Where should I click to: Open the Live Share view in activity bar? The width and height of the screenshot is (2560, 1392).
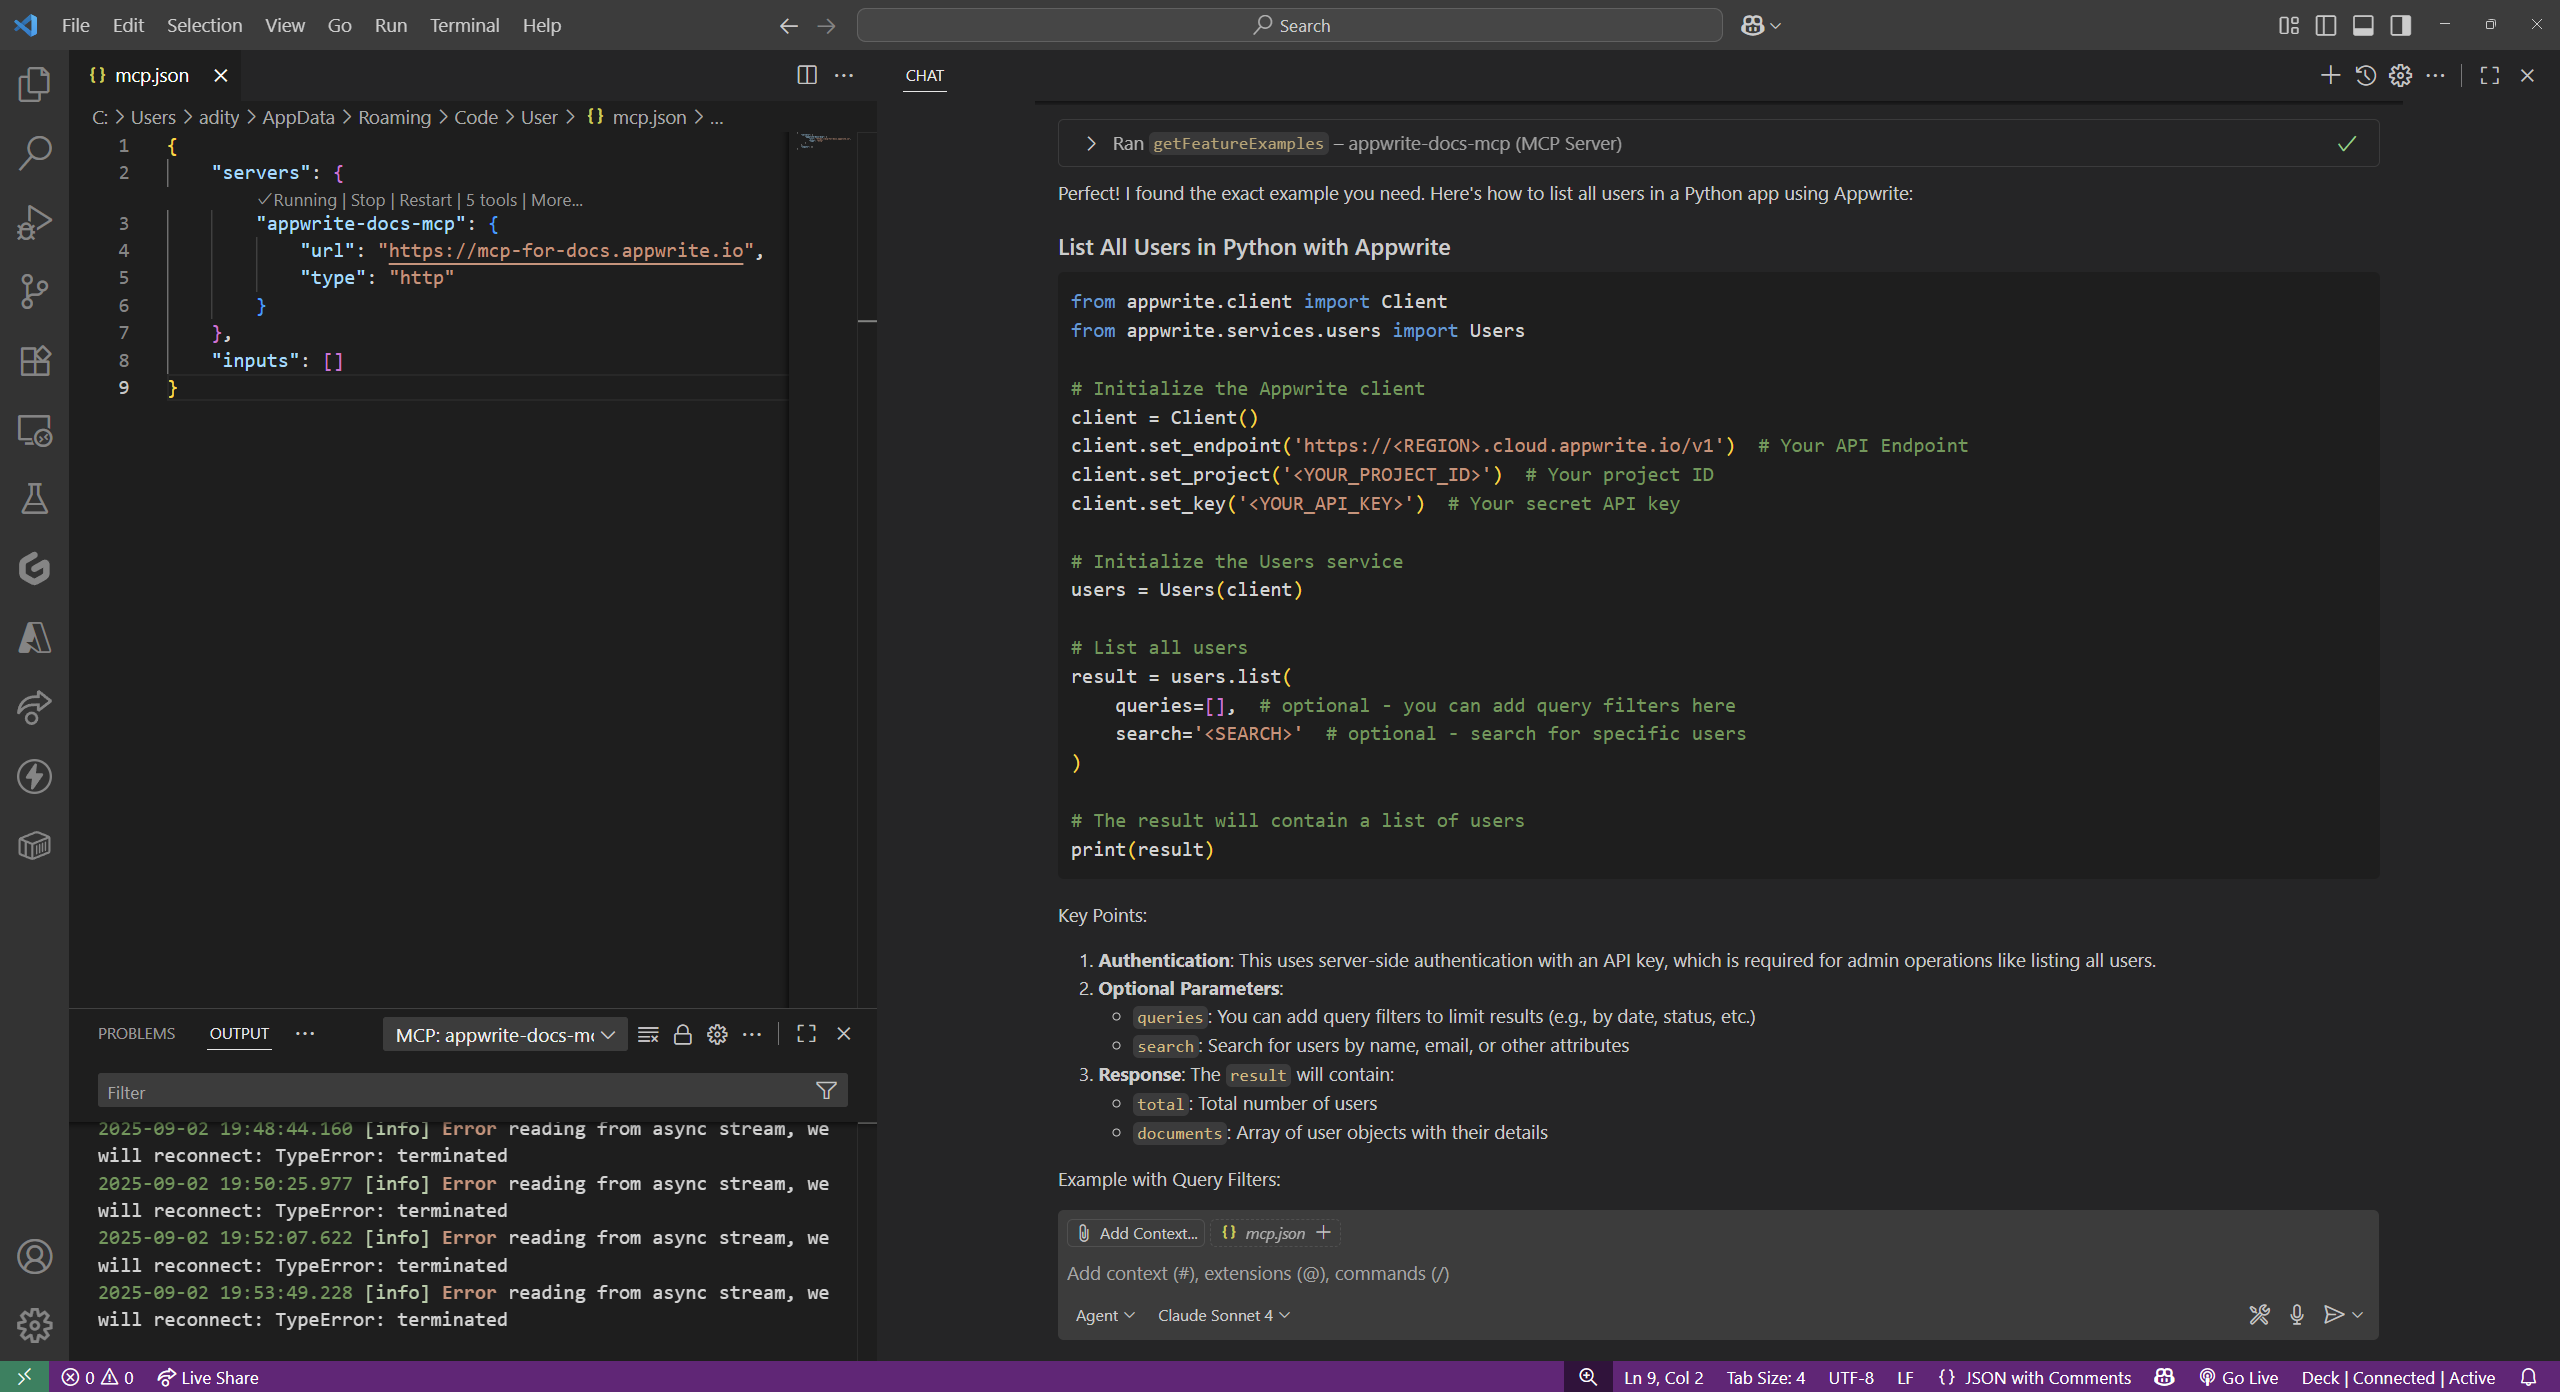point(35,707)
